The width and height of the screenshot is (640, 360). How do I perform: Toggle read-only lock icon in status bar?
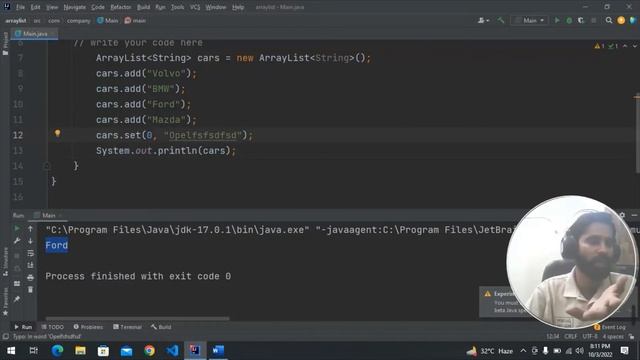pos(631,336)
